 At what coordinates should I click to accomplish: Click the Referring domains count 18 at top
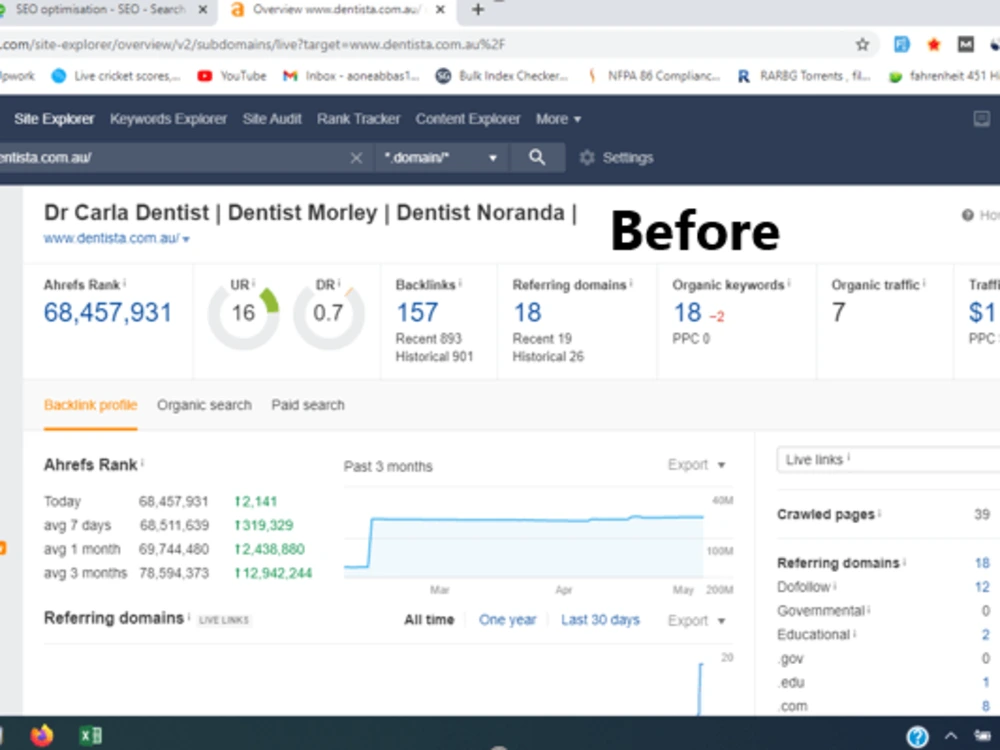point(527,312)
